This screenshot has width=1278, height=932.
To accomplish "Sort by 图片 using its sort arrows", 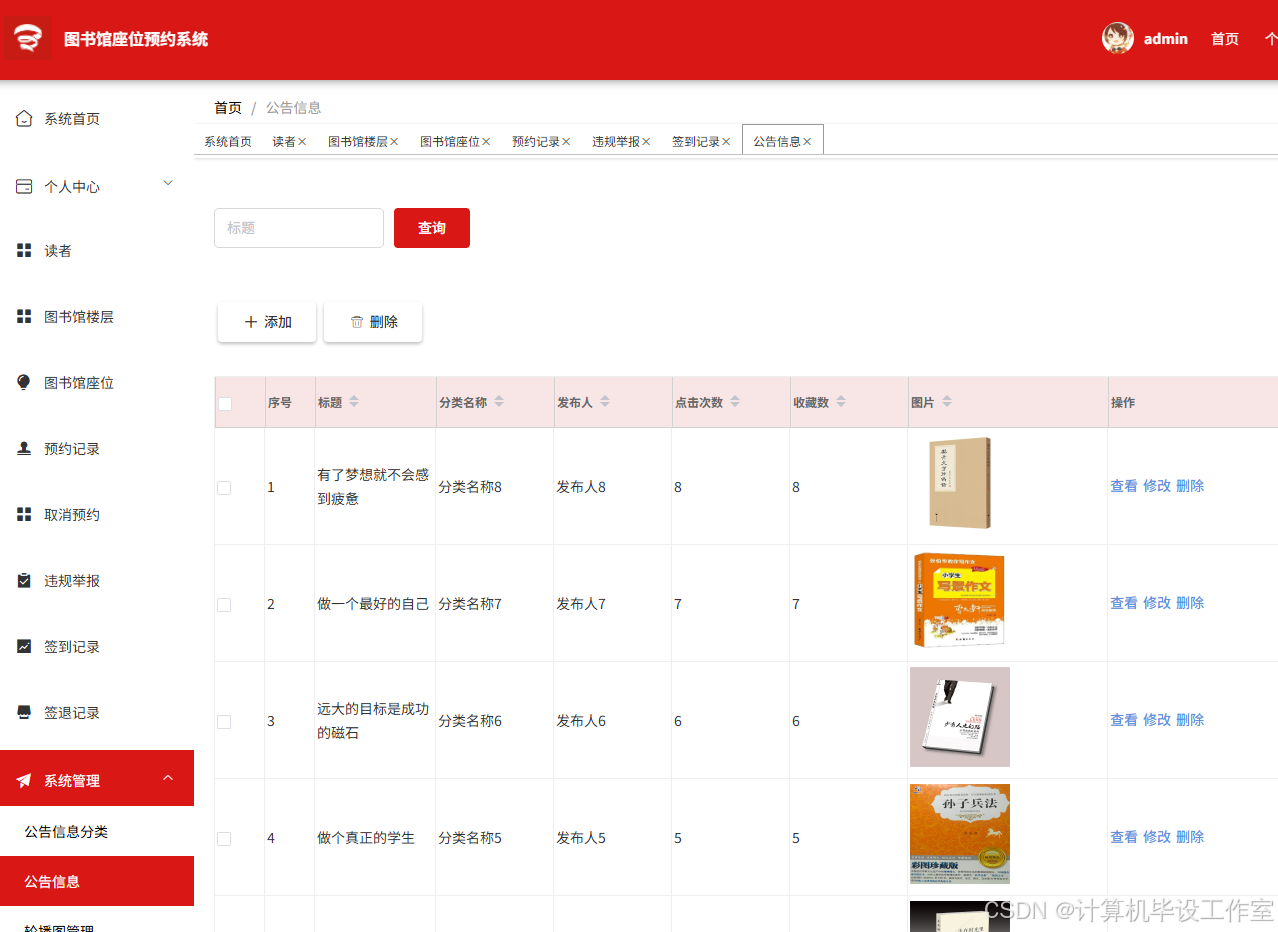I will click(x=947, y=402).
